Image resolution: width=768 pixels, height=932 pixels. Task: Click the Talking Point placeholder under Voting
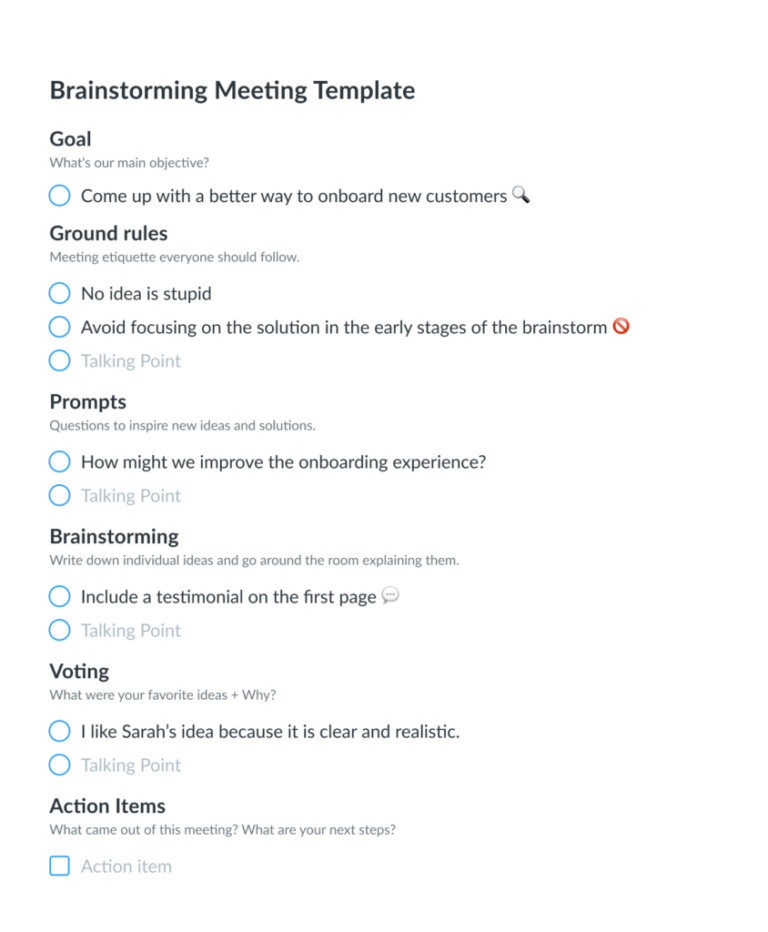pos(130,764)
